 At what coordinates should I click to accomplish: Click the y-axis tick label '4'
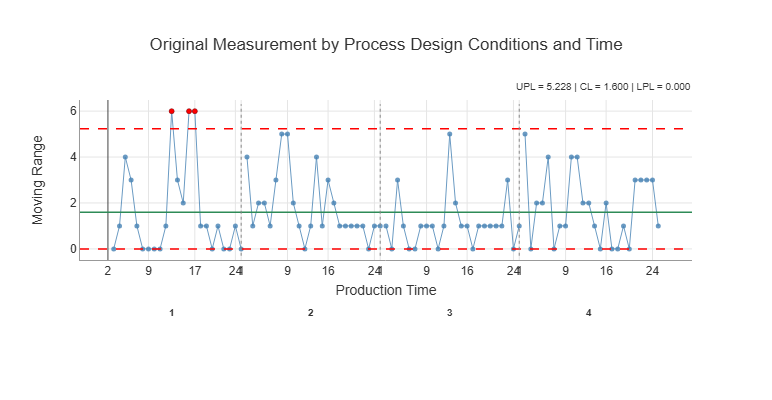[73, 157]
